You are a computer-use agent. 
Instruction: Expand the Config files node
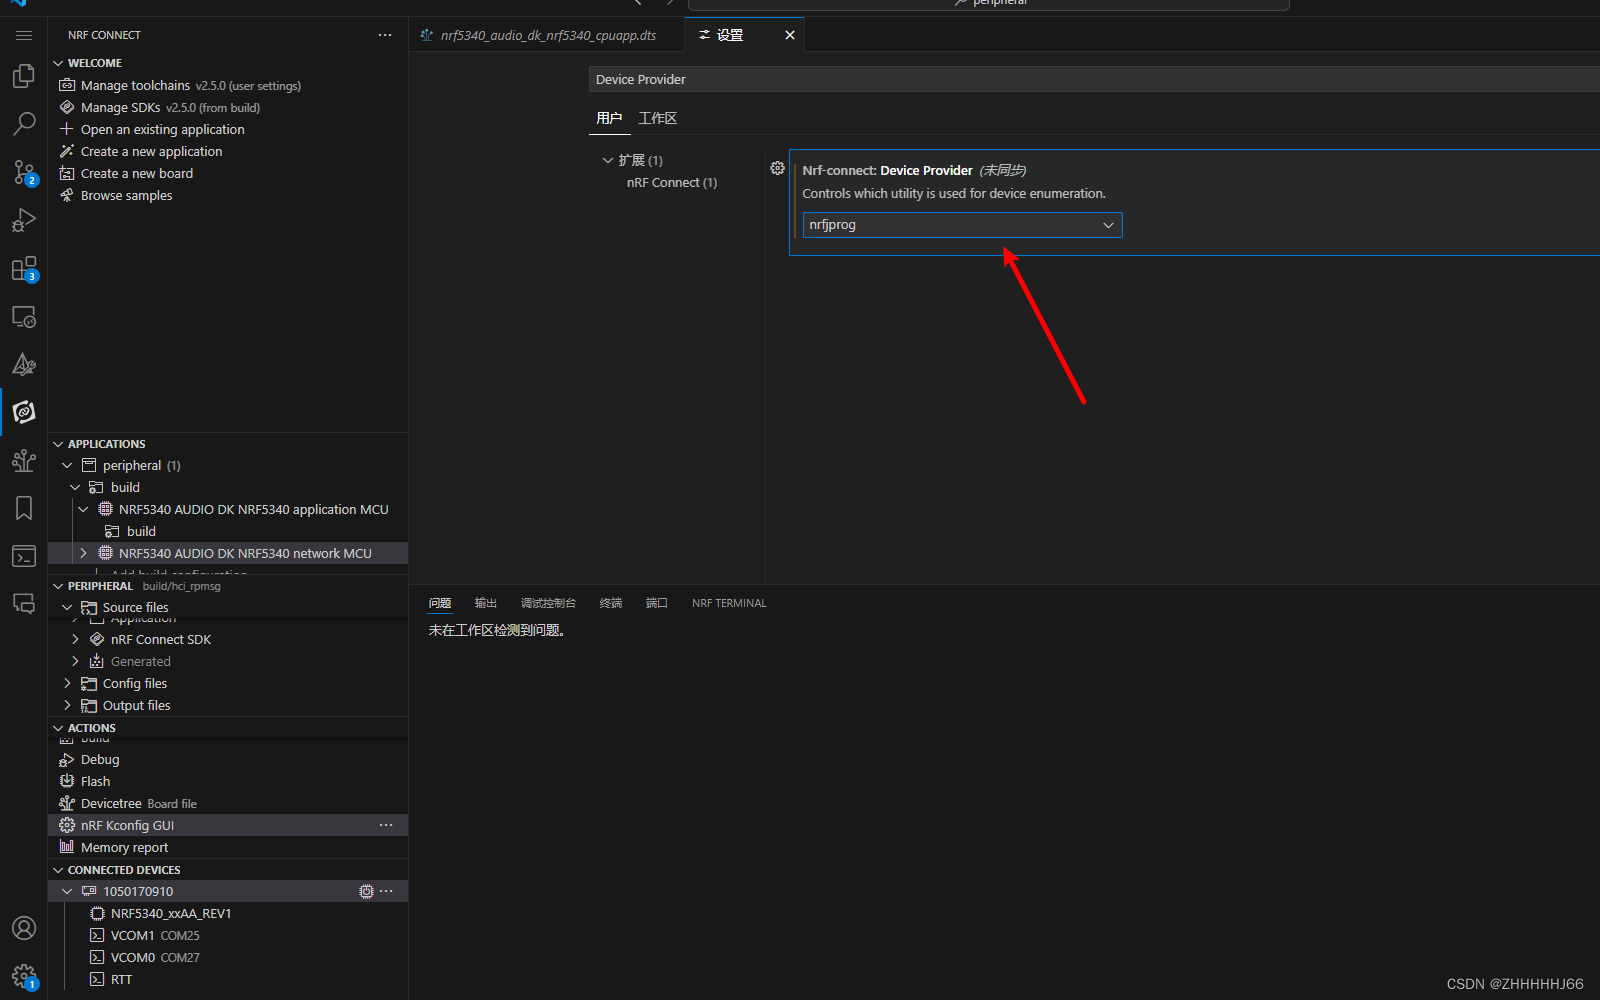[x=67, y=683]
